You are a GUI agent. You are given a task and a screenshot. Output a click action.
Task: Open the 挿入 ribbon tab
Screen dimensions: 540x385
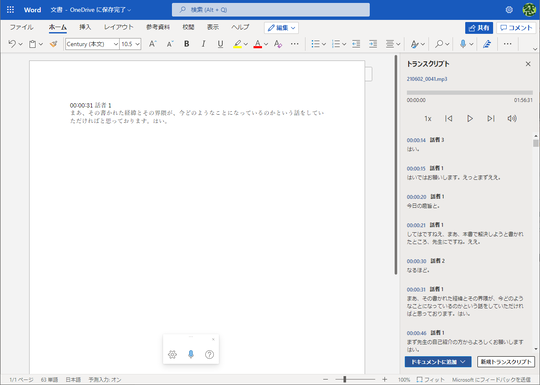(85, 27)
